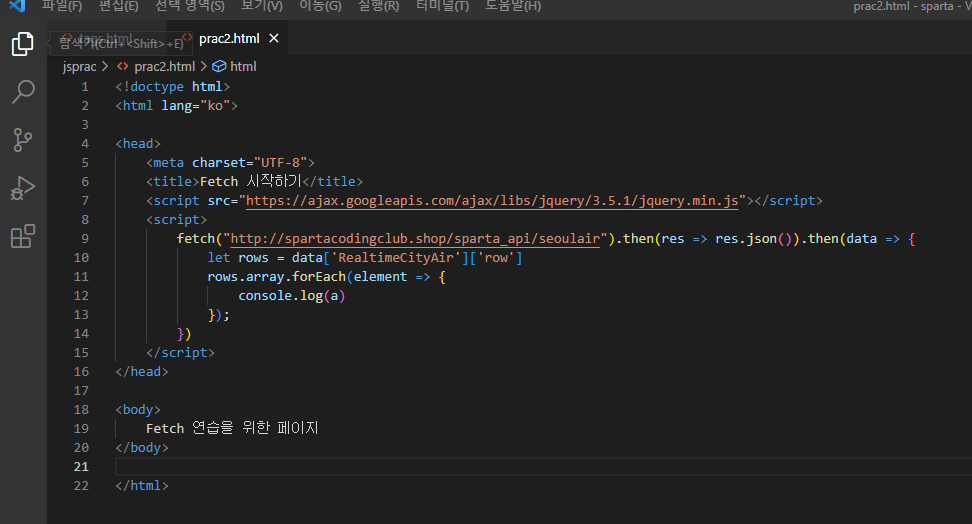Screen dimensions: 972x524
Task: Click the VS Code logo icon
Action: tap(18, 6)
